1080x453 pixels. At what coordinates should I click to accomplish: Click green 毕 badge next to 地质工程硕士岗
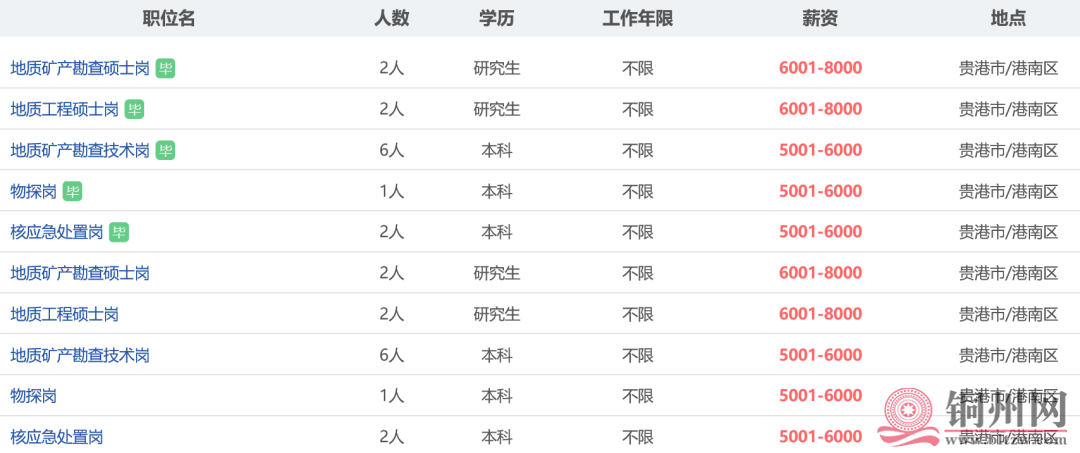pyautogui.click(x=134, y=109)
